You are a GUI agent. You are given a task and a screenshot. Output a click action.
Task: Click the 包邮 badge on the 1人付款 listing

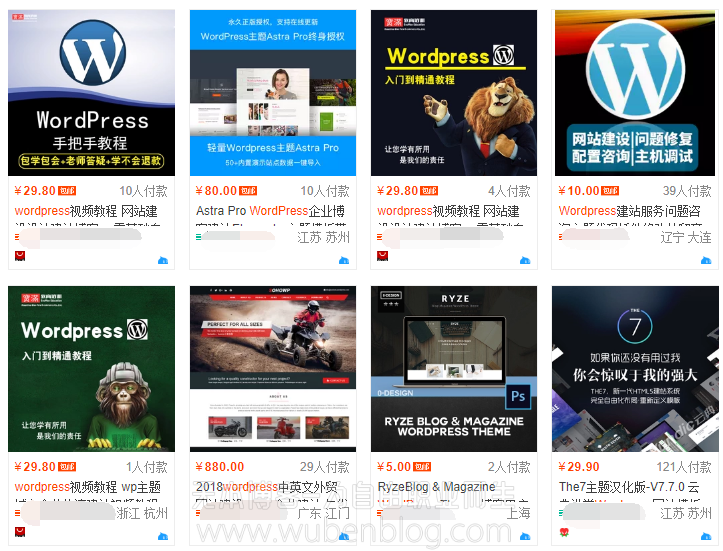click(x=67, y=467)
